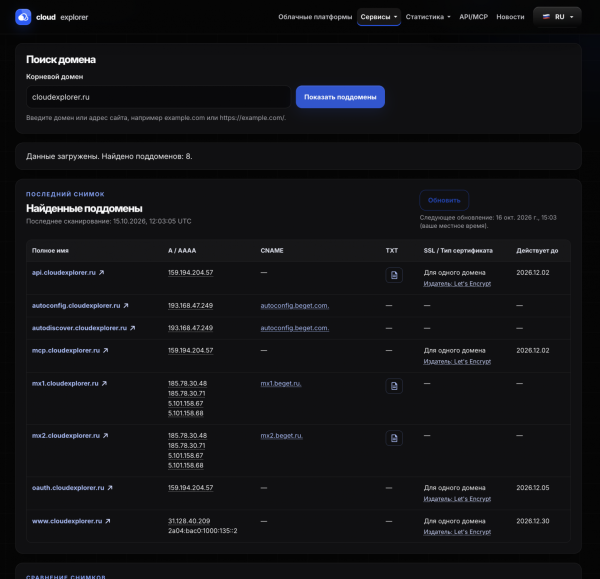Image resolution: width=600 pixels, height=579 pixels.
Task: Click IP 5.101.158.67 in mx1 row
Action: [186, 403]
